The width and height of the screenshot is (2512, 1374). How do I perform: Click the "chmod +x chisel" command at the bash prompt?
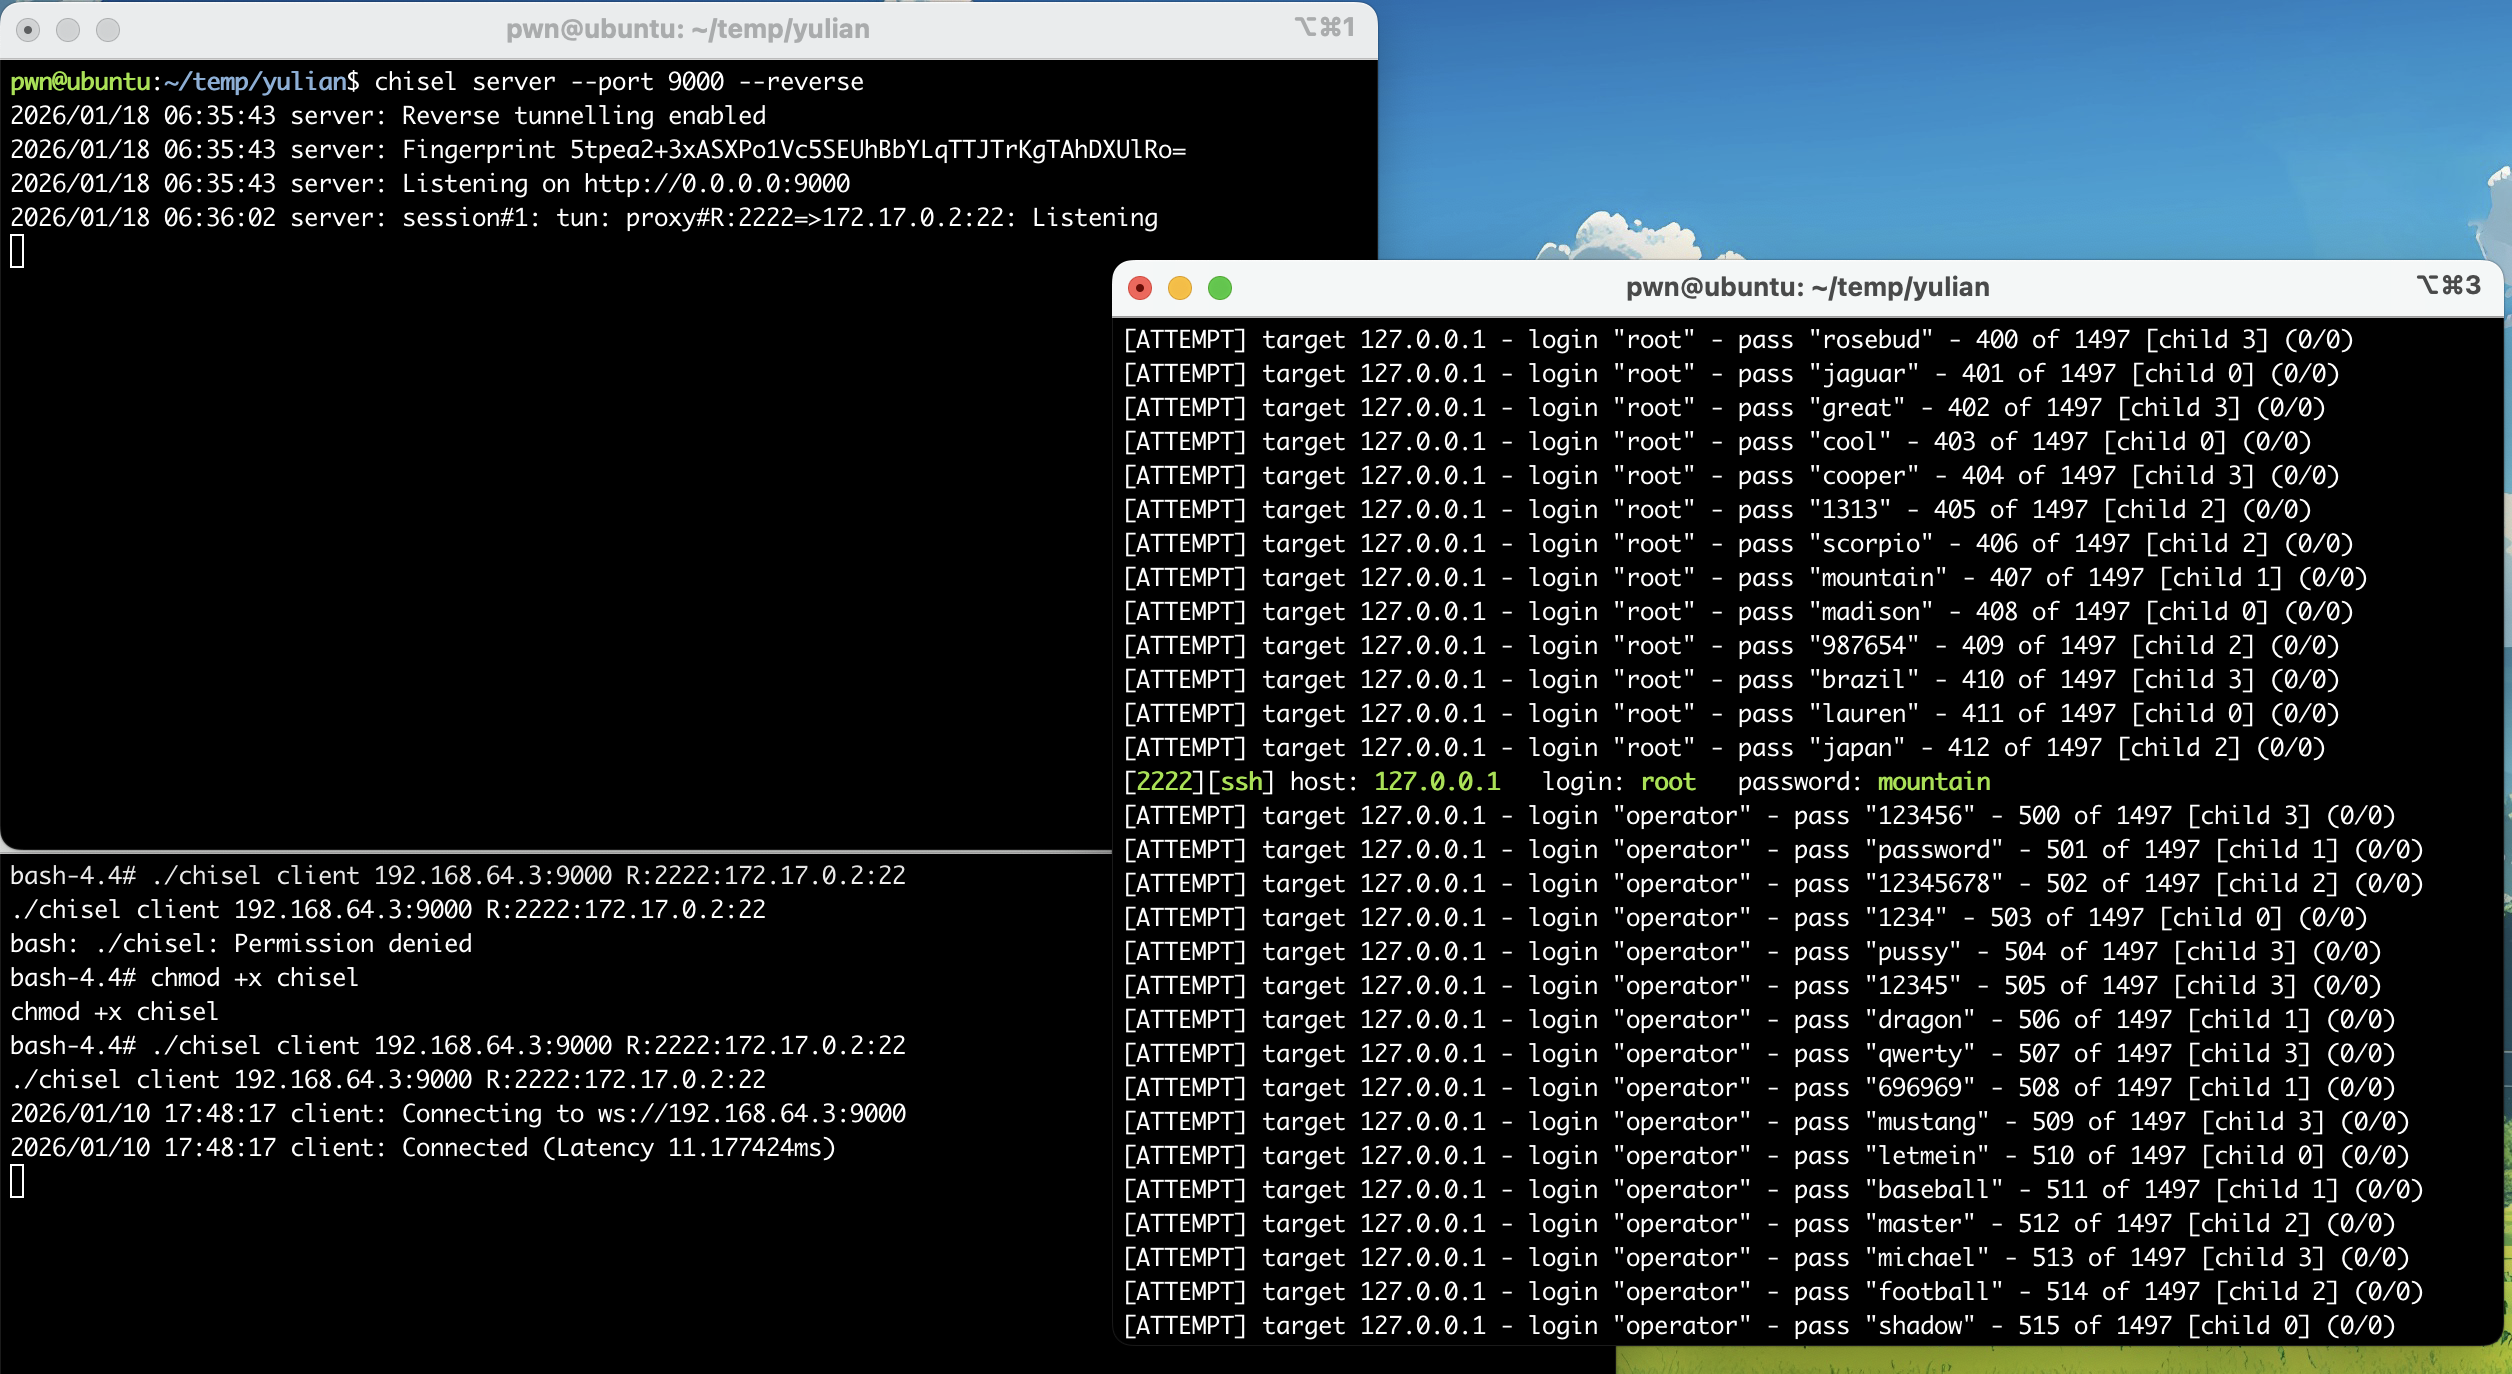tap(254, 978)
